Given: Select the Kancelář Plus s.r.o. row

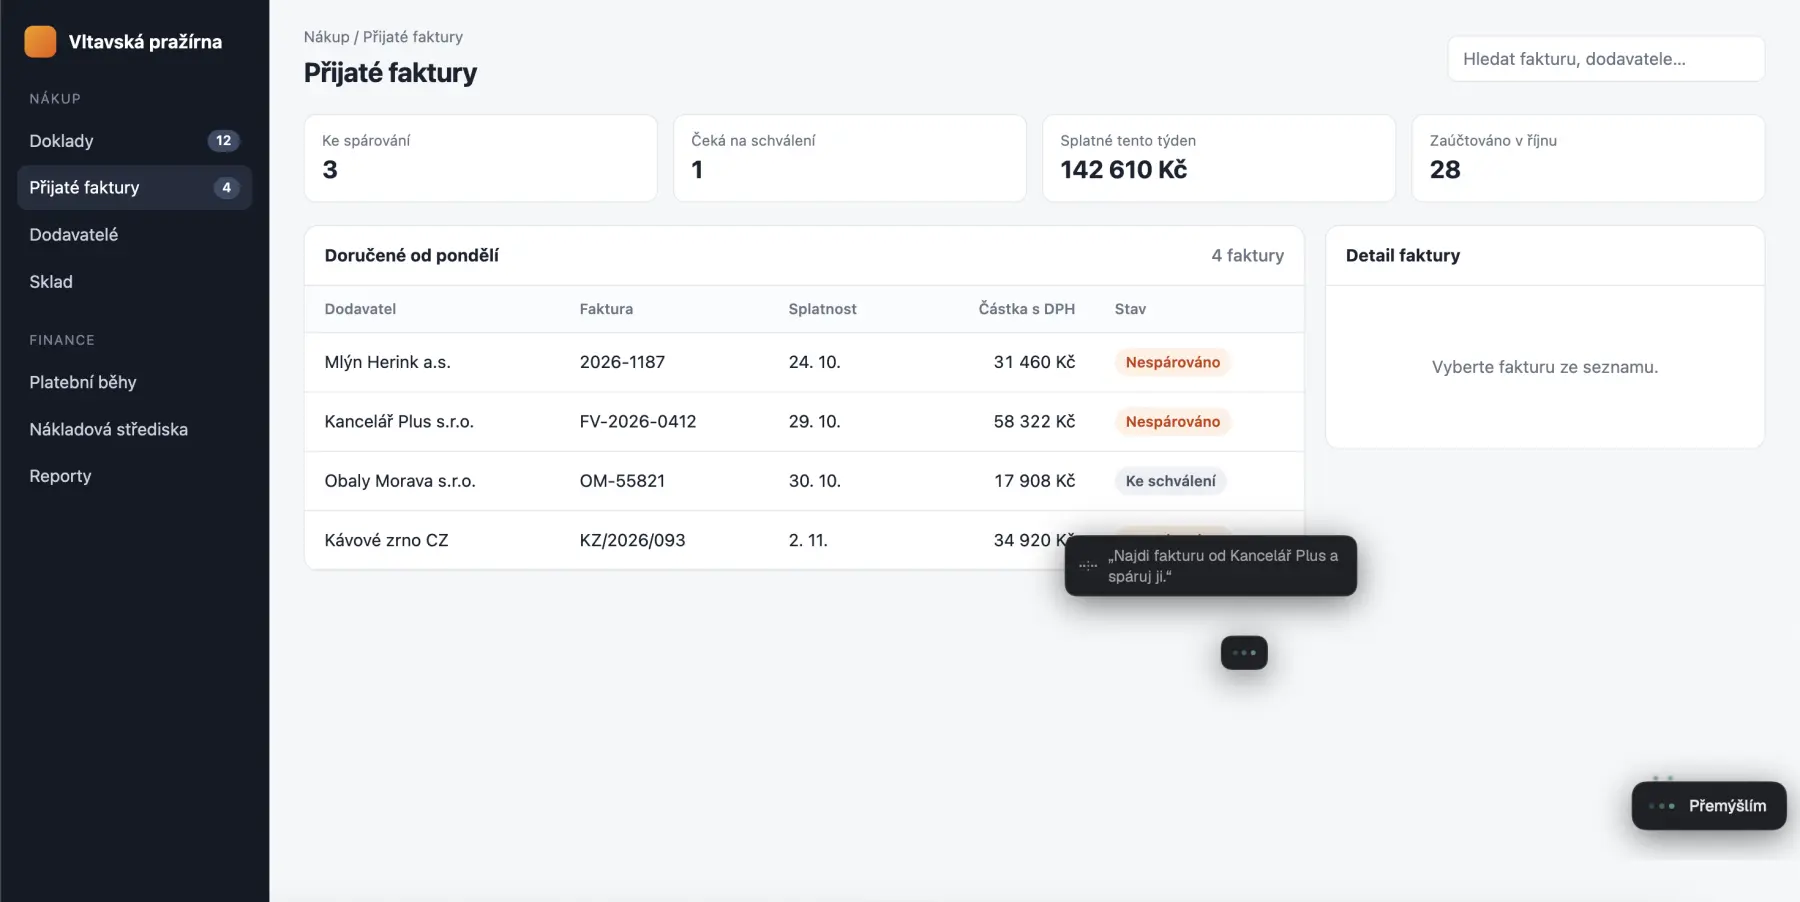Looking at the screenshot, I should (804, 422).
